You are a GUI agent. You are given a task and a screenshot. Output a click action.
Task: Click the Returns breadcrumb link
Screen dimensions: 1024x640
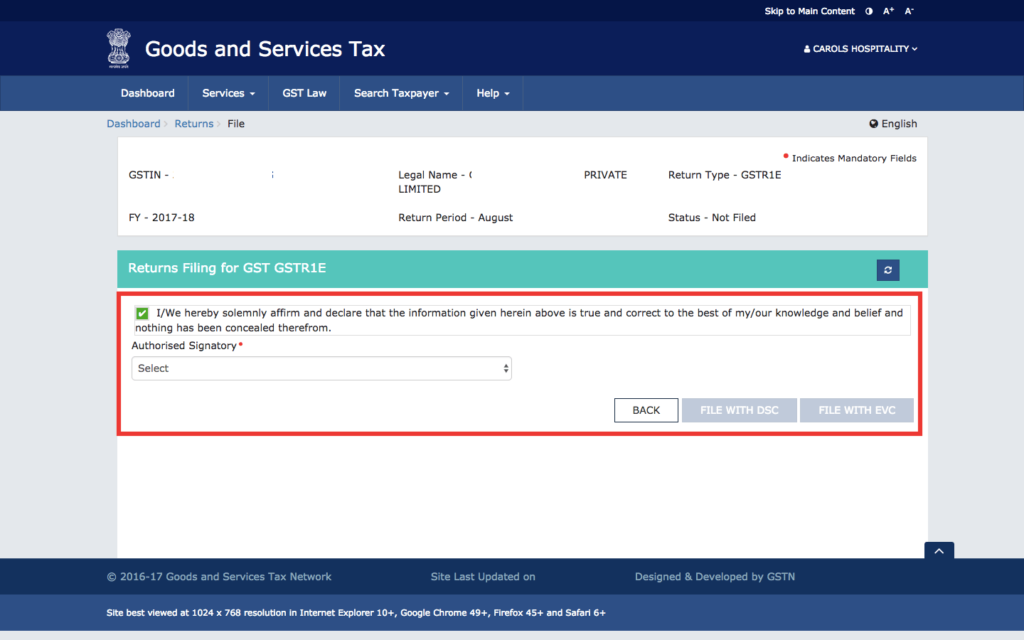click(x=194, y=124)
